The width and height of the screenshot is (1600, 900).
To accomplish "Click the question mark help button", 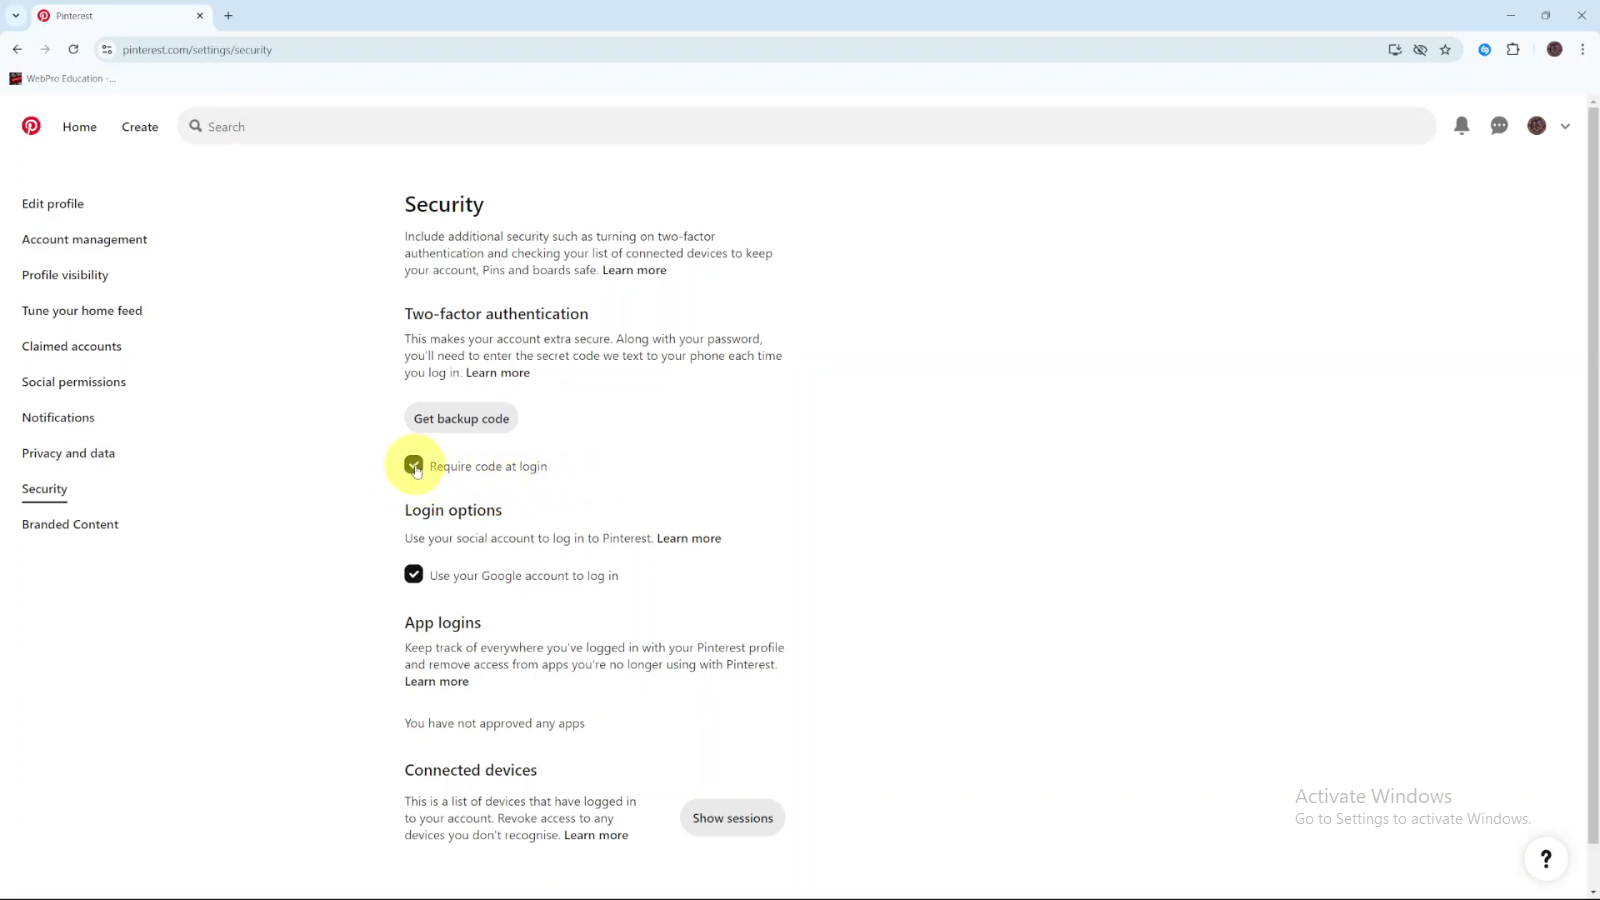I will coord(1546,858).
